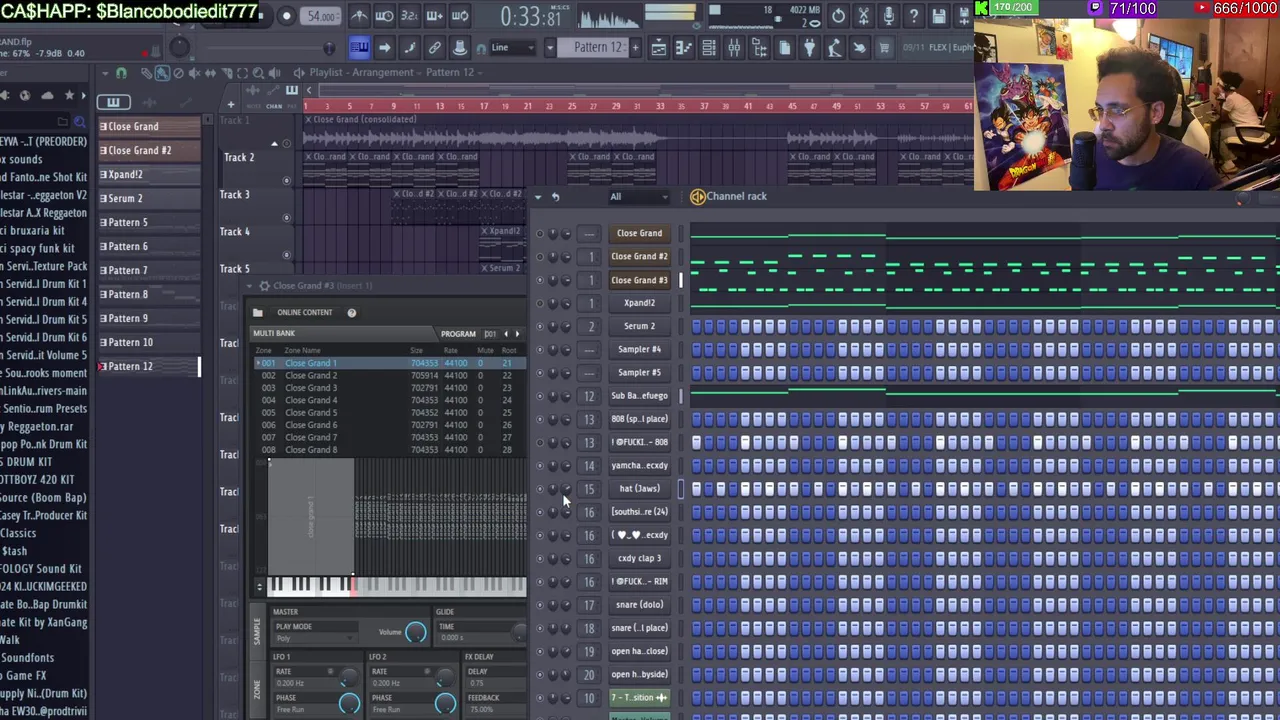Open the Playlist view icon
The height and width of the screenshot is (720, 1280).
(x=659, y=47)
